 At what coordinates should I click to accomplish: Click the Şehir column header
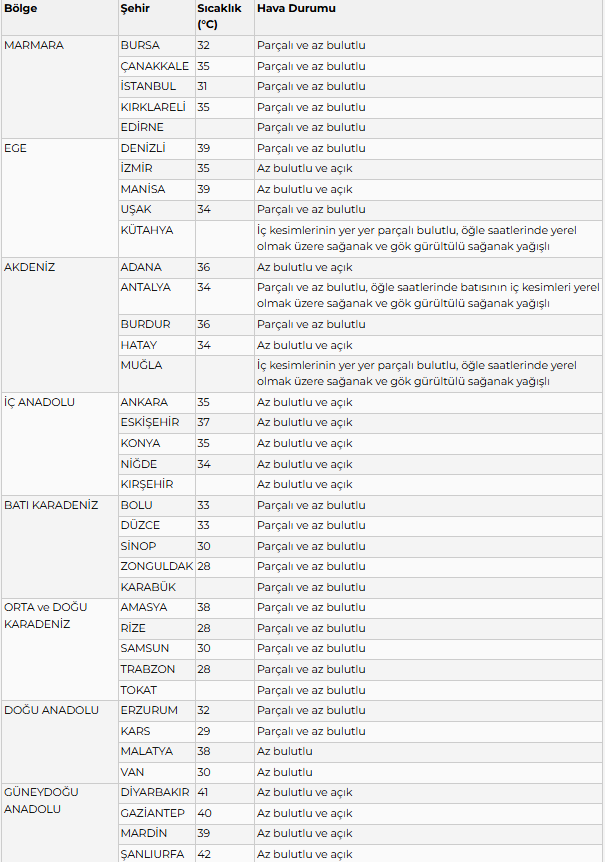click(157, 16)
